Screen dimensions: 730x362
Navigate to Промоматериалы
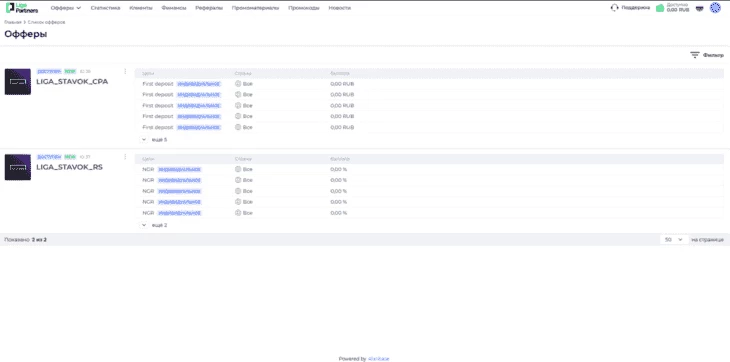[255, 8]
